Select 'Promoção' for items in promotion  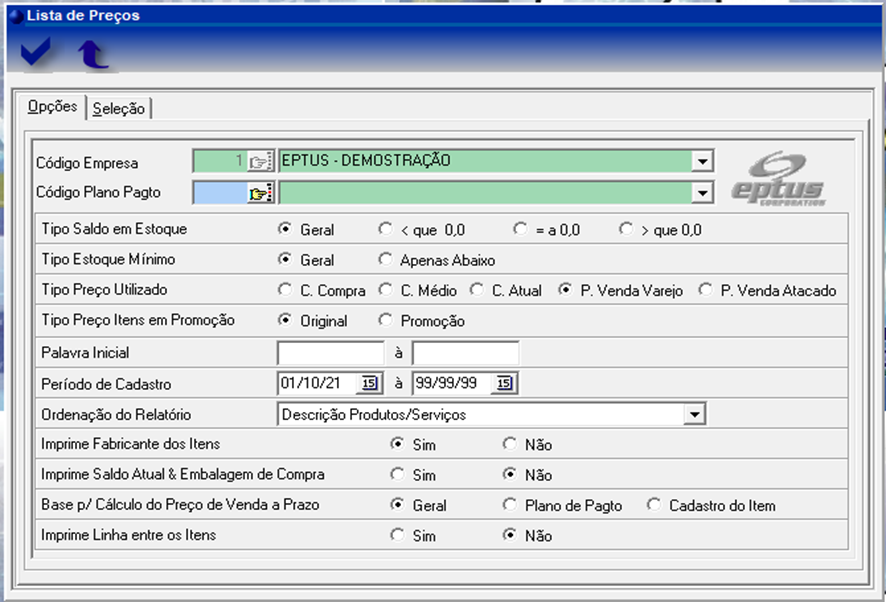click(386, 321)
